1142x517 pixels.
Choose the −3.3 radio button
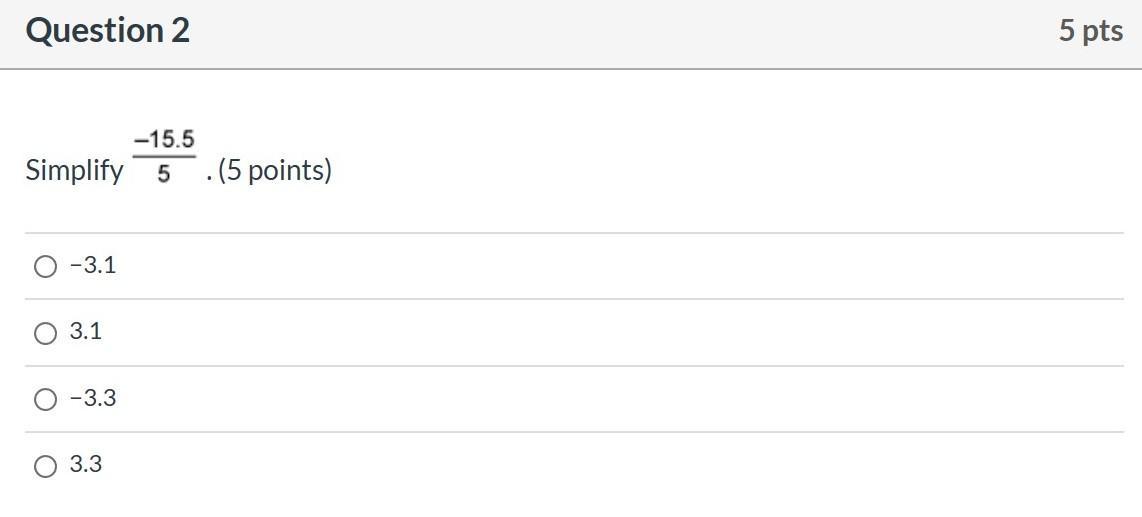[x=45, y=400]
